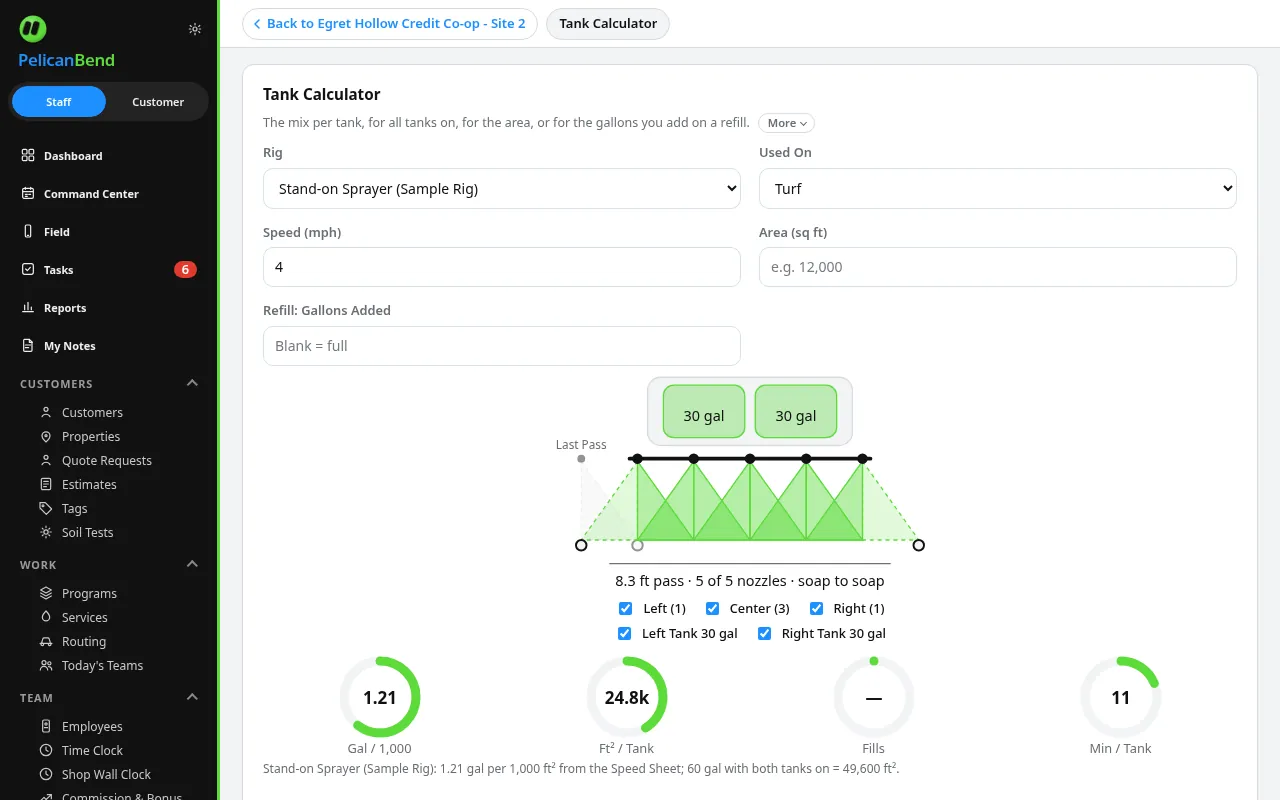Open the Rig dropdown
The image size is (1280, 800).
point(502,188)
